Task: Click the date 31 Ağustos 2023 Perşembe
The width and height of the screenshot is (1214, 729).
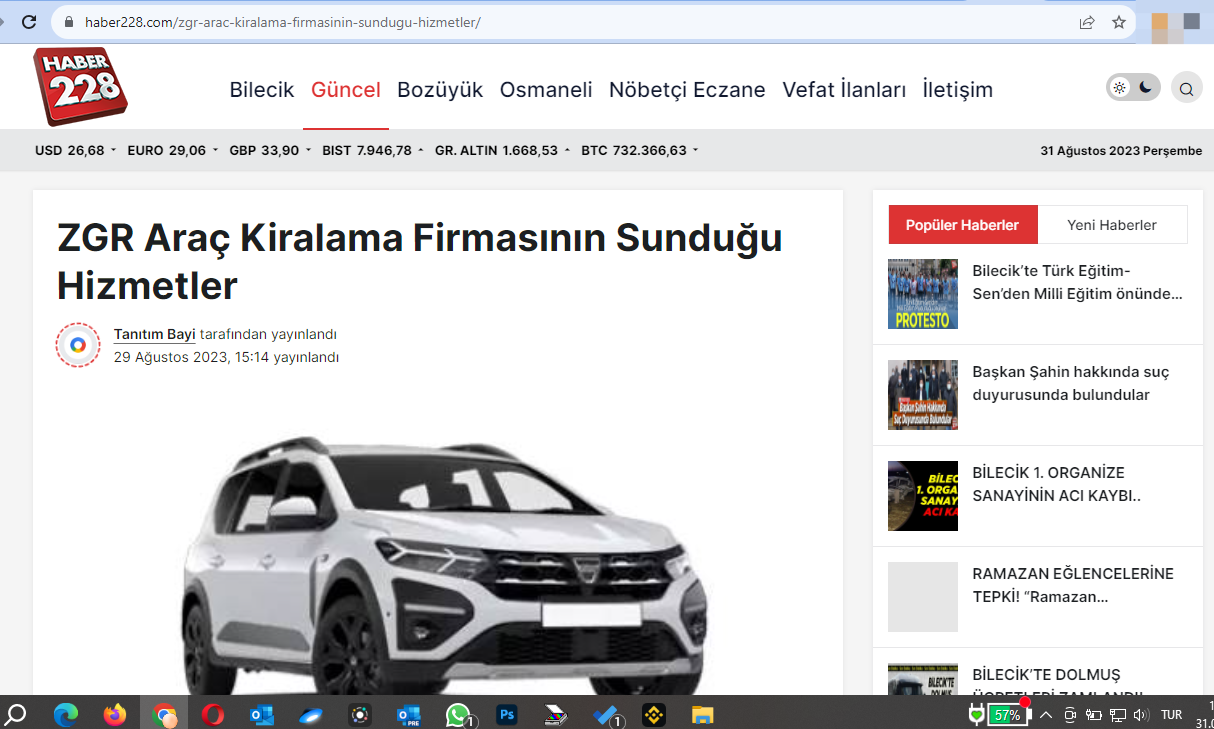Action: tap(1121, 151)
